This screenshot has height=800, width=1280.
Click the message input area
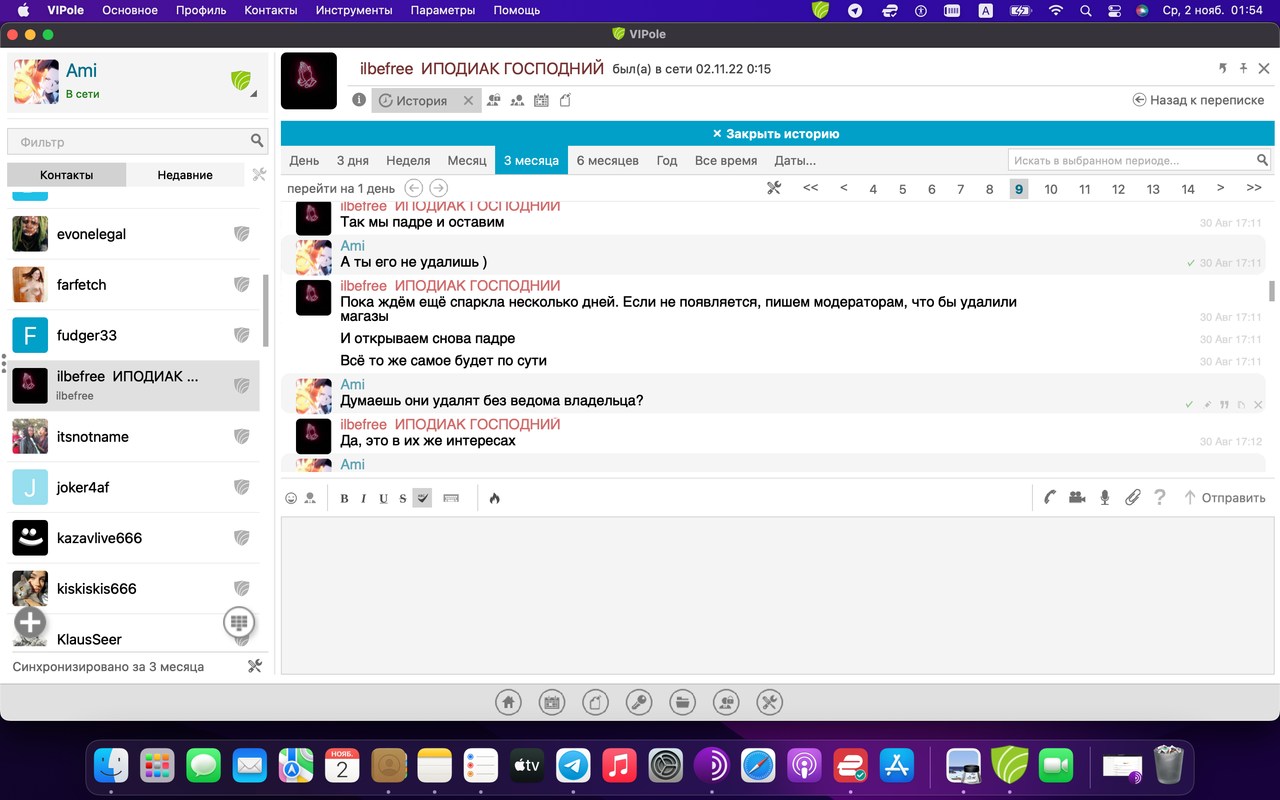point(776,595)
